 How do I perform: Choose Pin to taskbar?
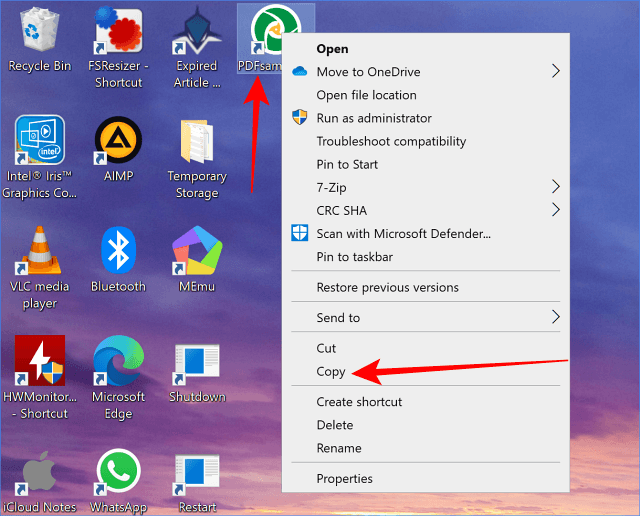click(426, 257)
